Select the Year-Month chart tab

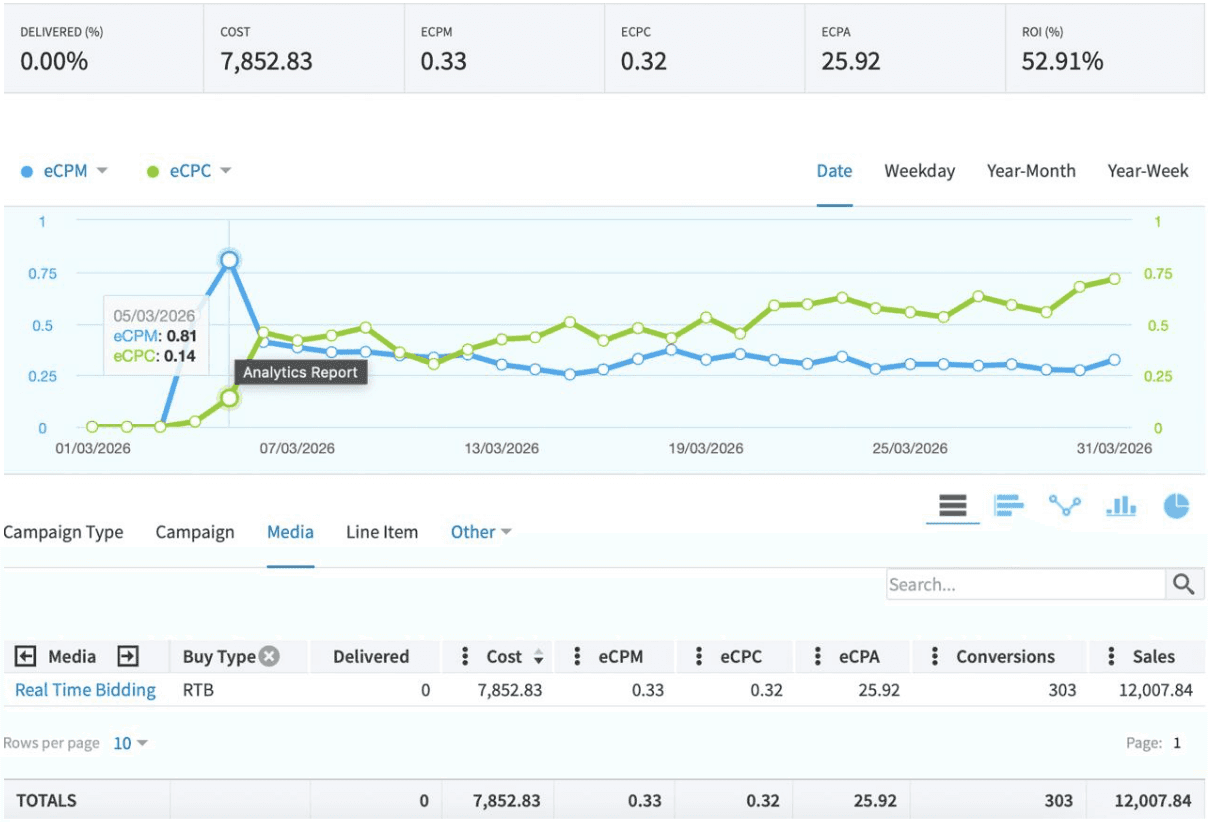[x=1031, y=171]
